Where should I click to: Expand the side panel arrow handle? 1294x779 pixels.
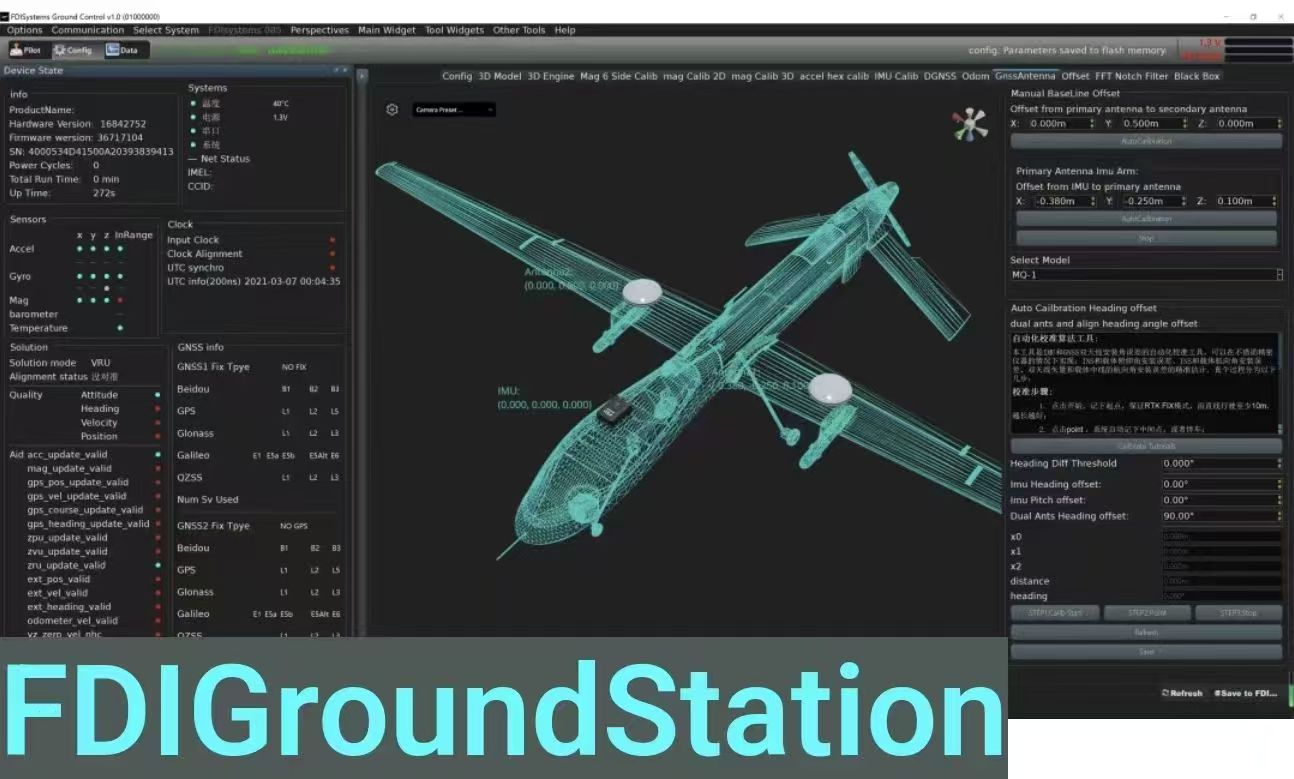[362, 75]
